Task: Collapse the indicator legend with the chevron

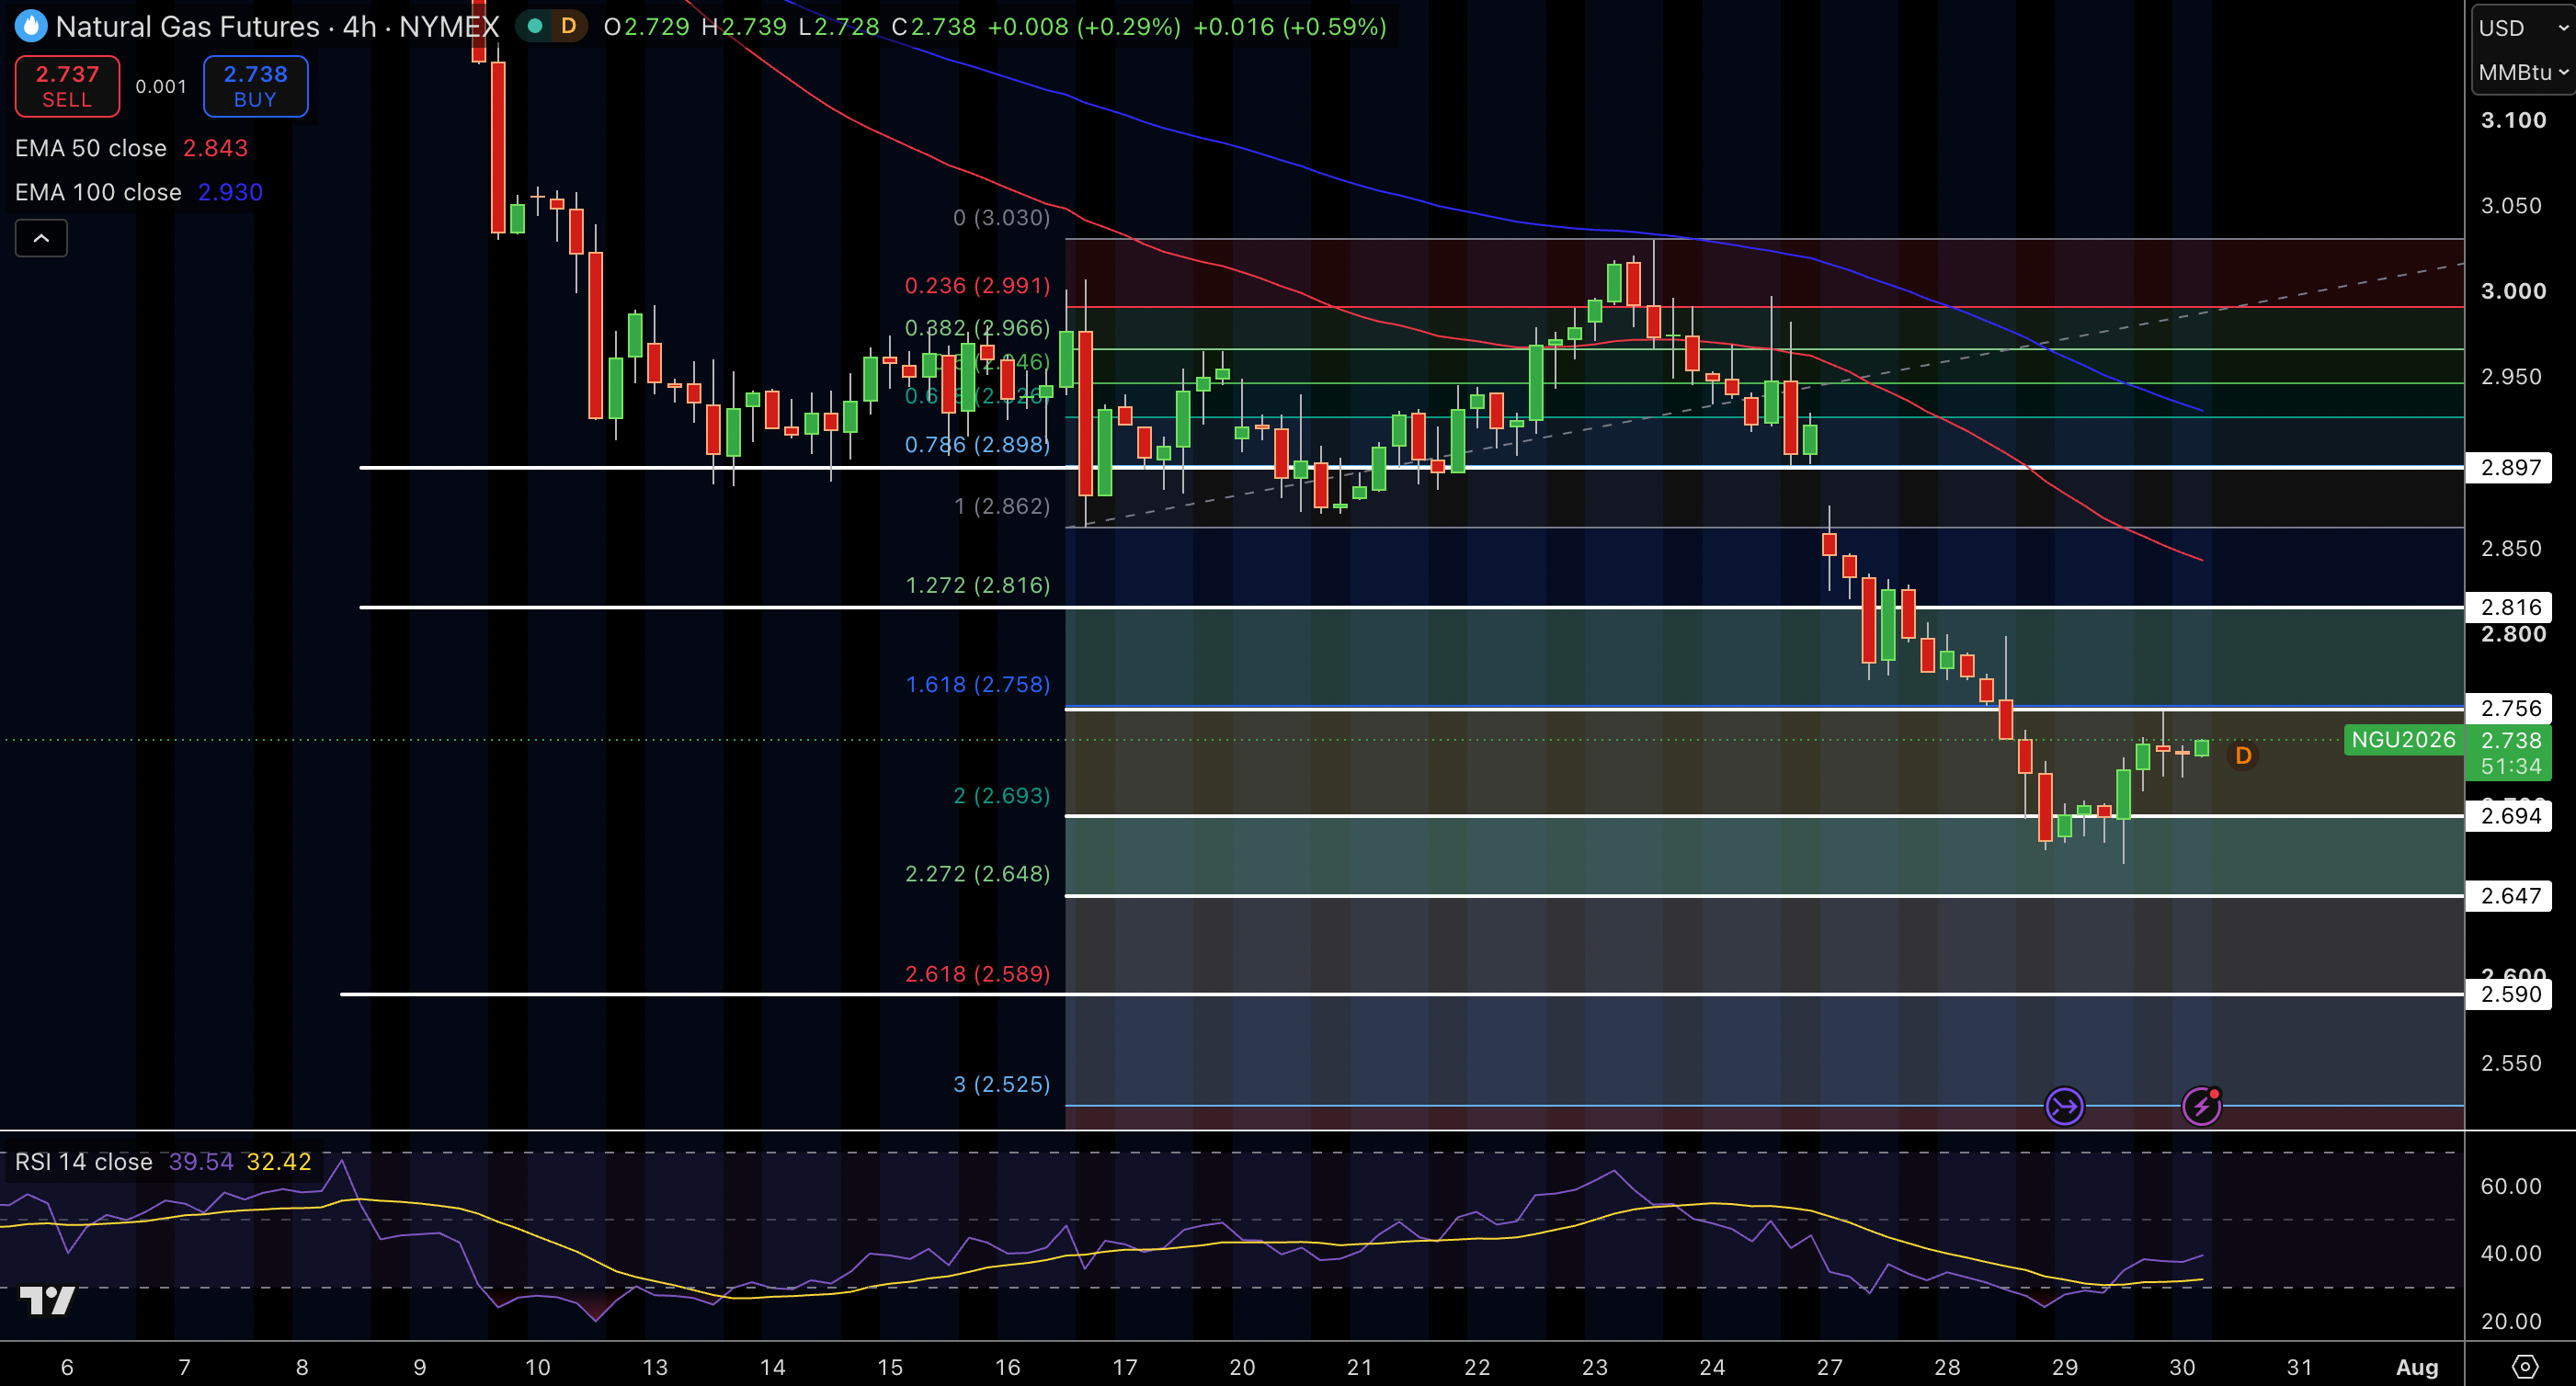Action: coord(41,238)
